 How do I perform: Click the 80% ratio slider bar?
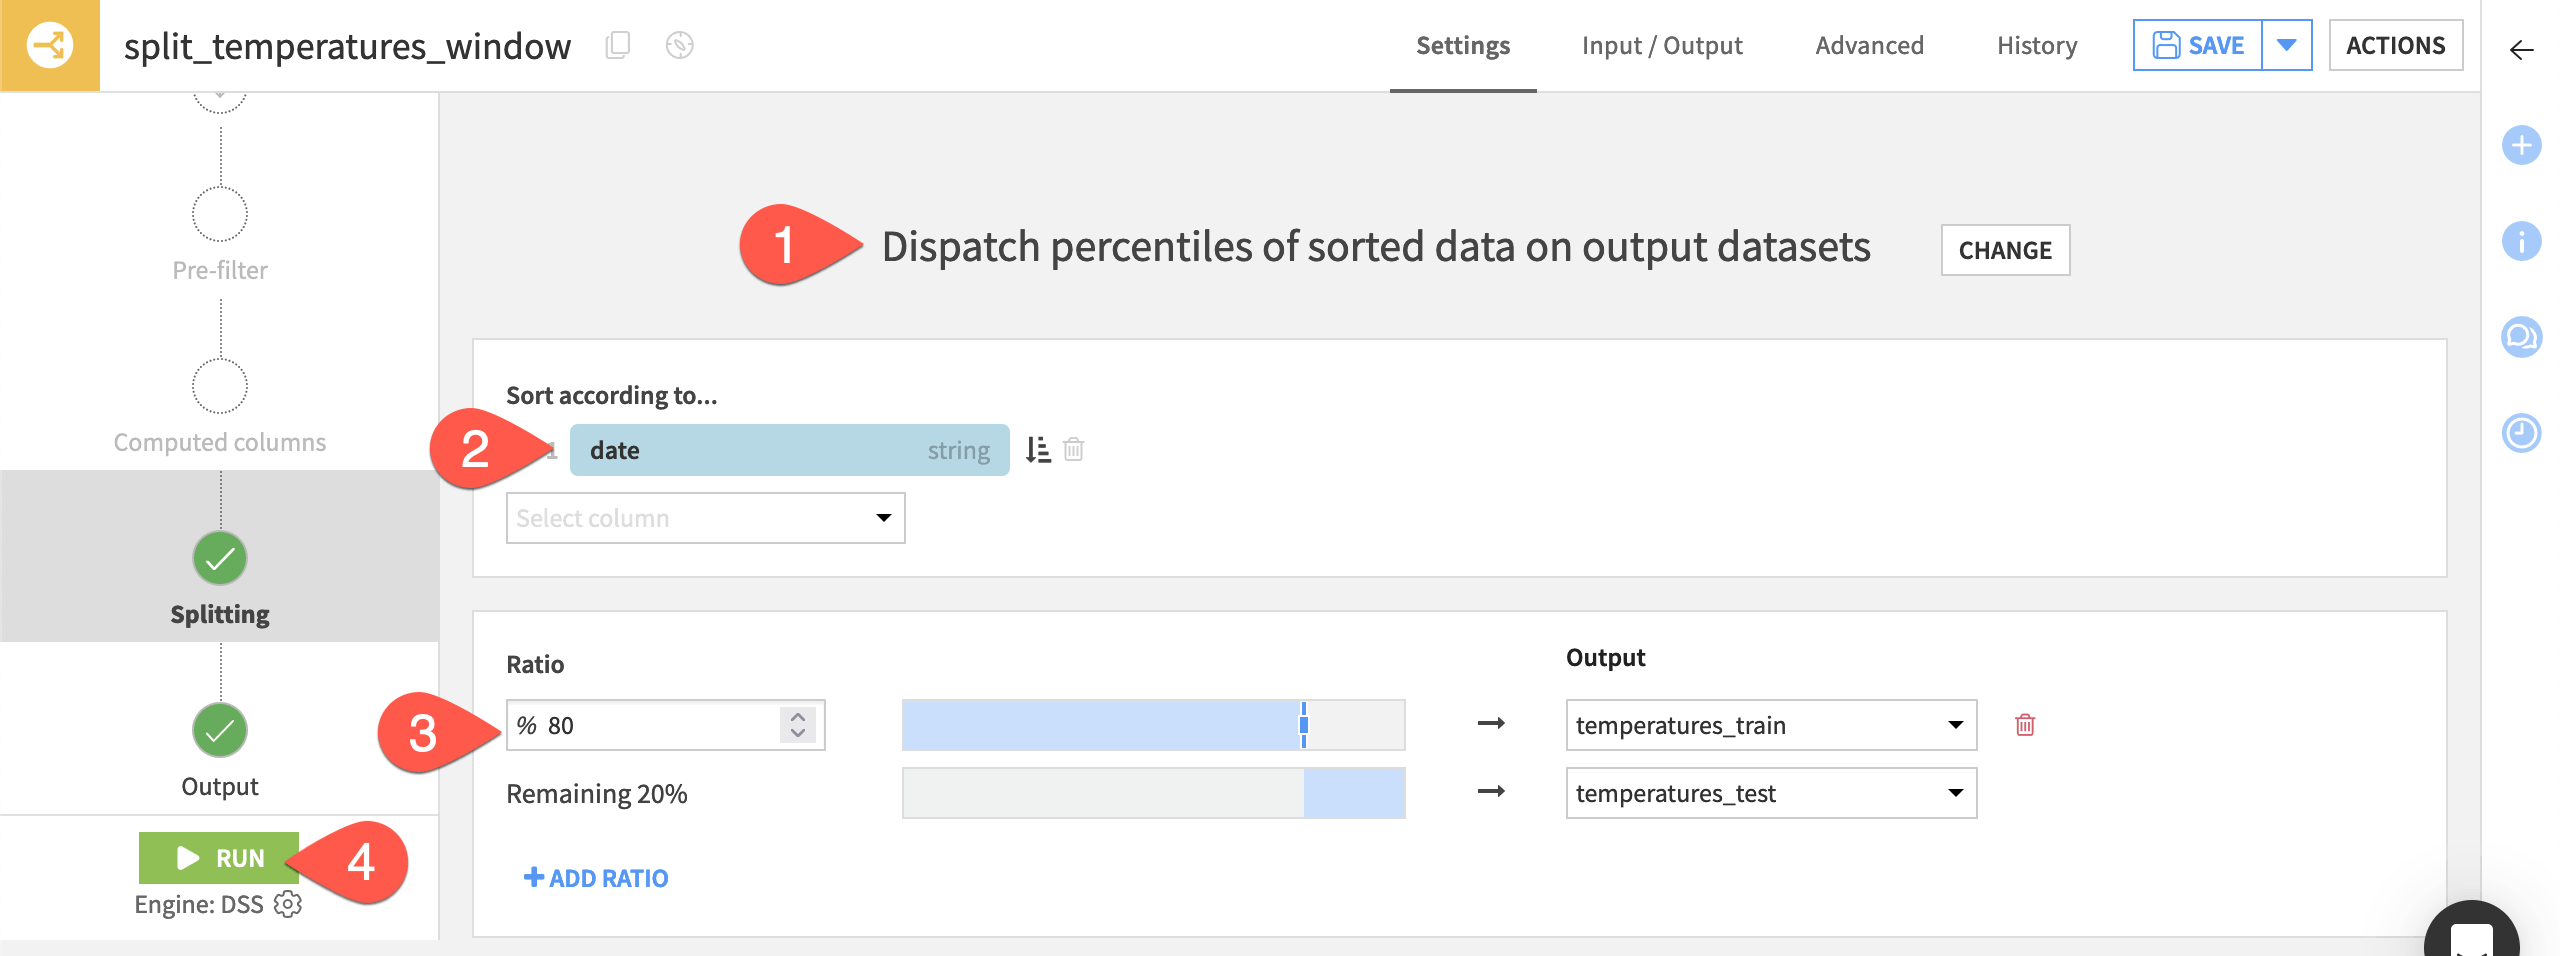(1153, 725)
